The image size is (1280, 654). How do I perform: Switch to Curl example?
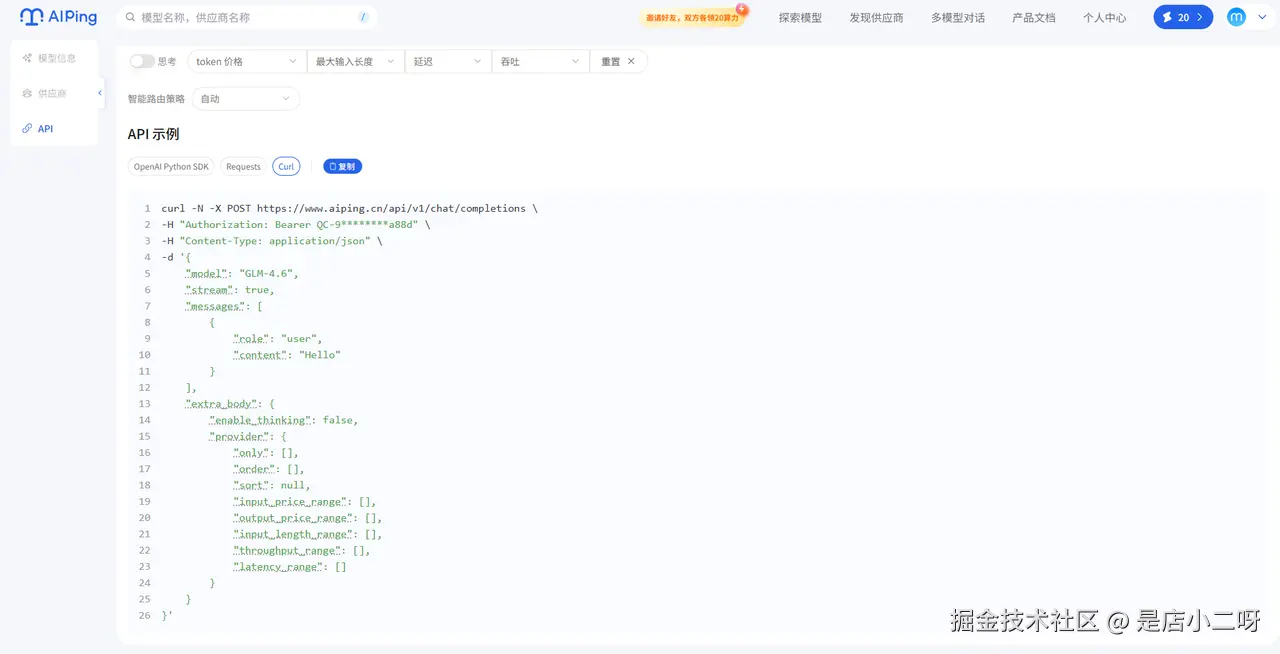point(286,166)
